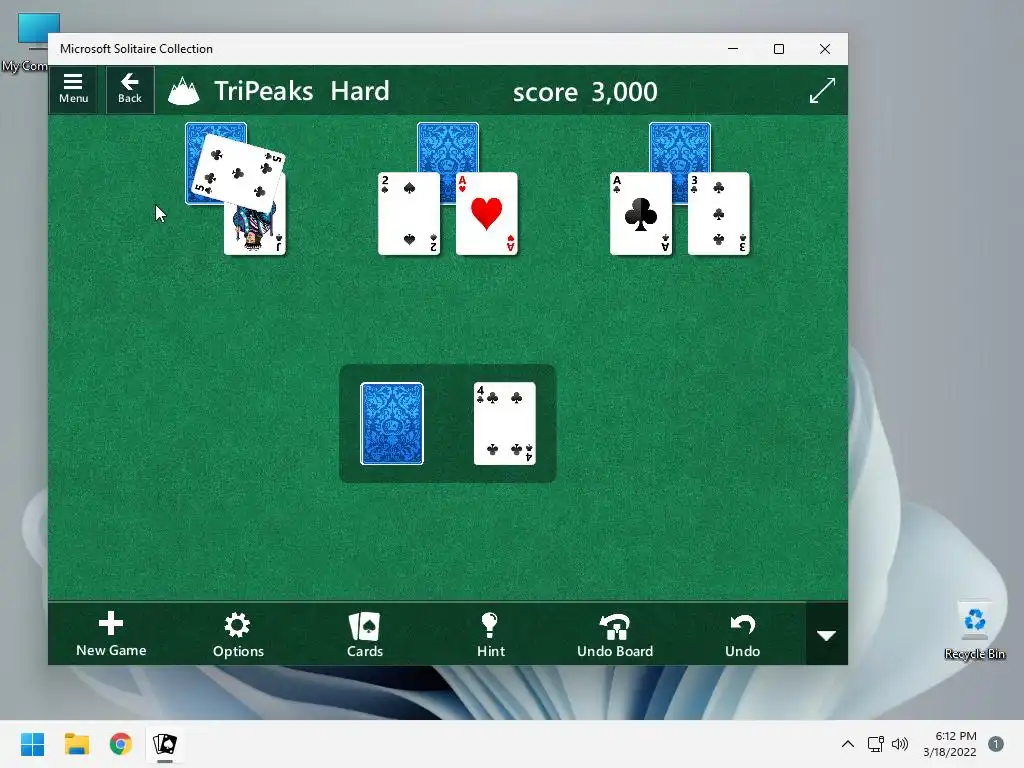Viewport: 1024px width, 768px height.
Task: Open the Windows Start menu
Action: 32,744
